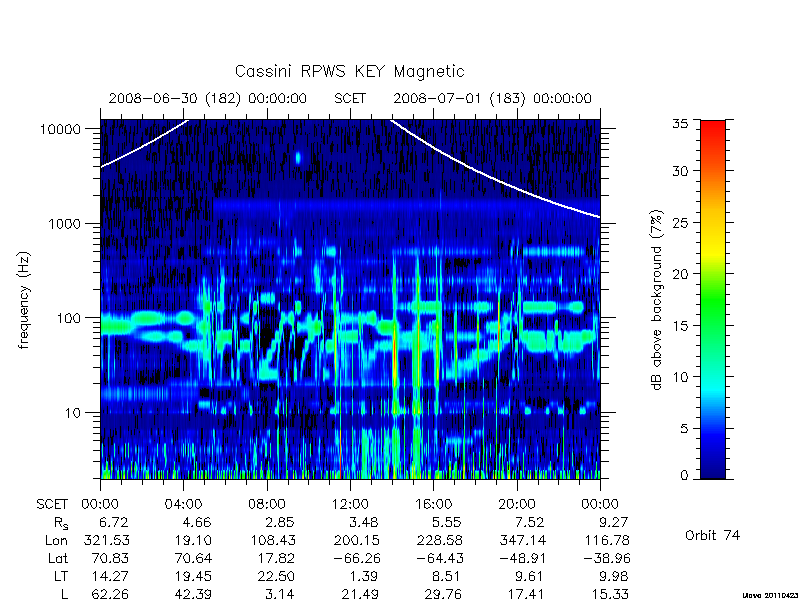800x600 pixels.
Task: Click the Lon value 200.15
Action: point(356,540)
